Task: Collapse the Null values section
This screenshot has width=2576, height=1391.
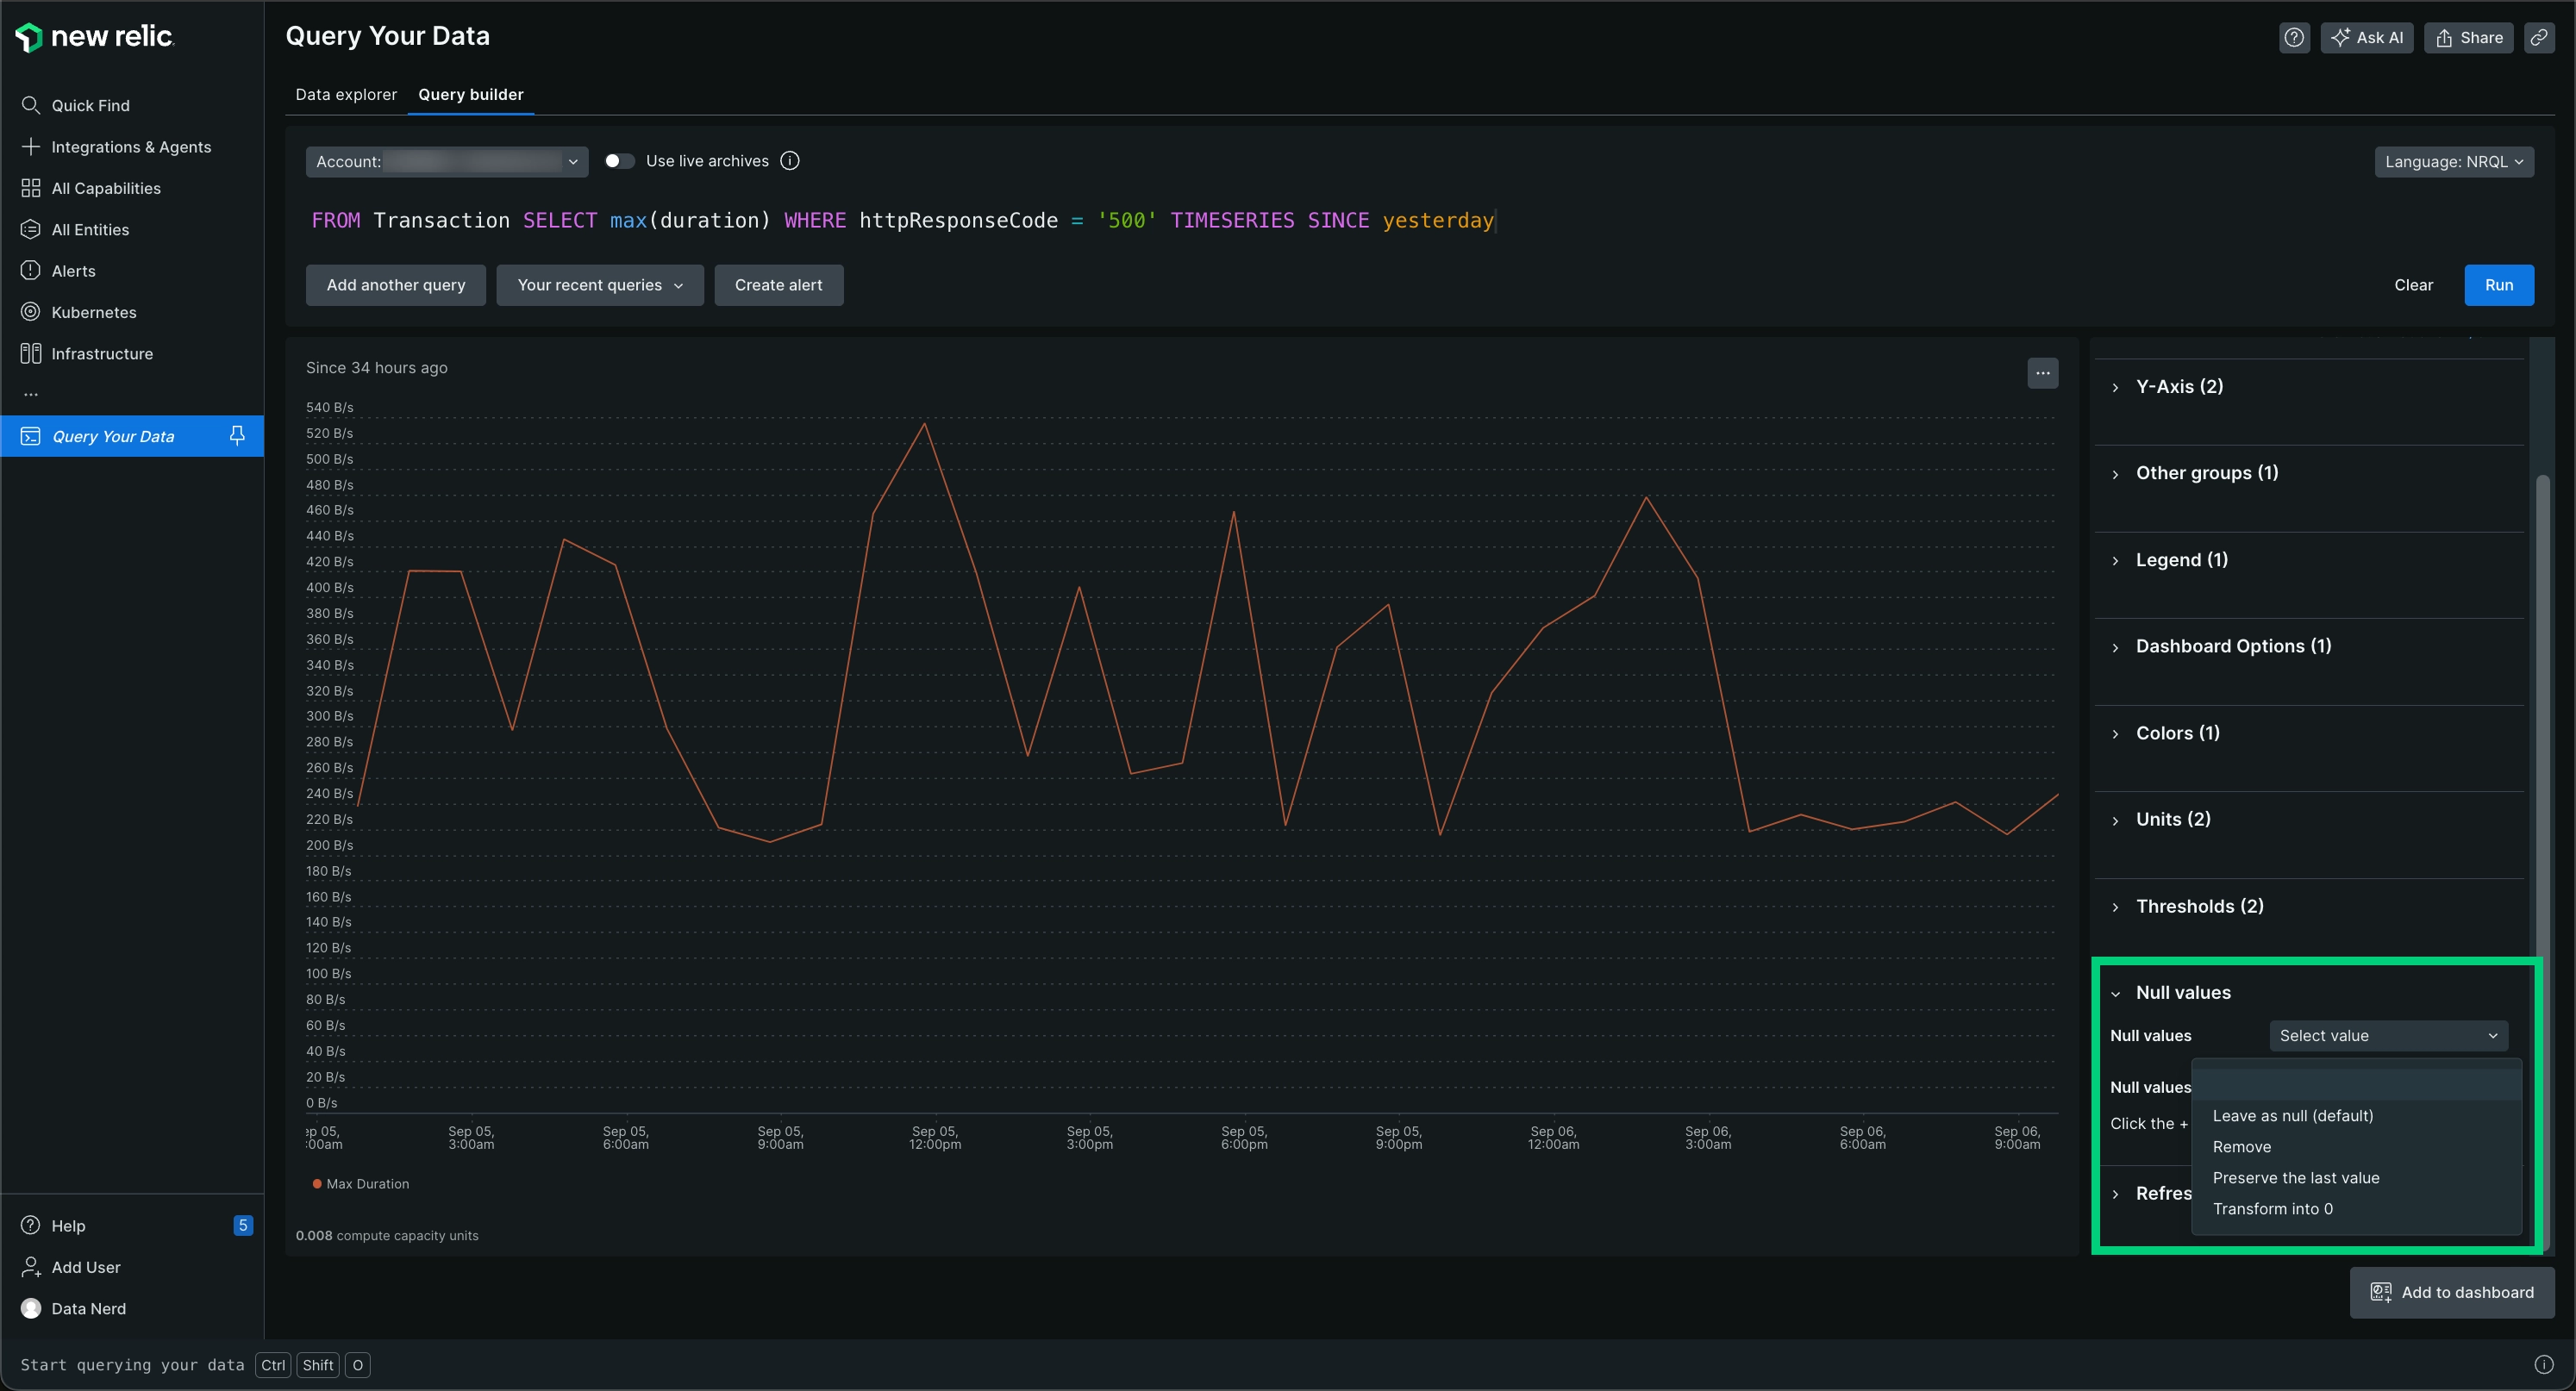Action: click(2183, 992)
